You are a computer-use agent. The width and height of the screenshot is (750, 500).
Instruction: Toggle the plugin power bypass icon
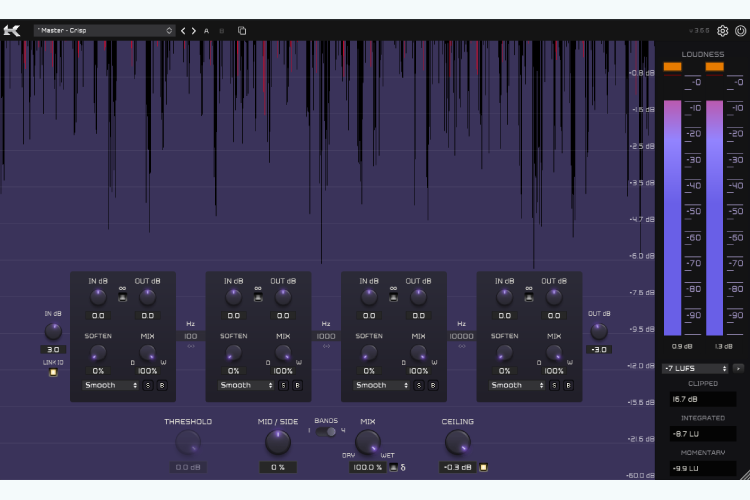[740, 31]
